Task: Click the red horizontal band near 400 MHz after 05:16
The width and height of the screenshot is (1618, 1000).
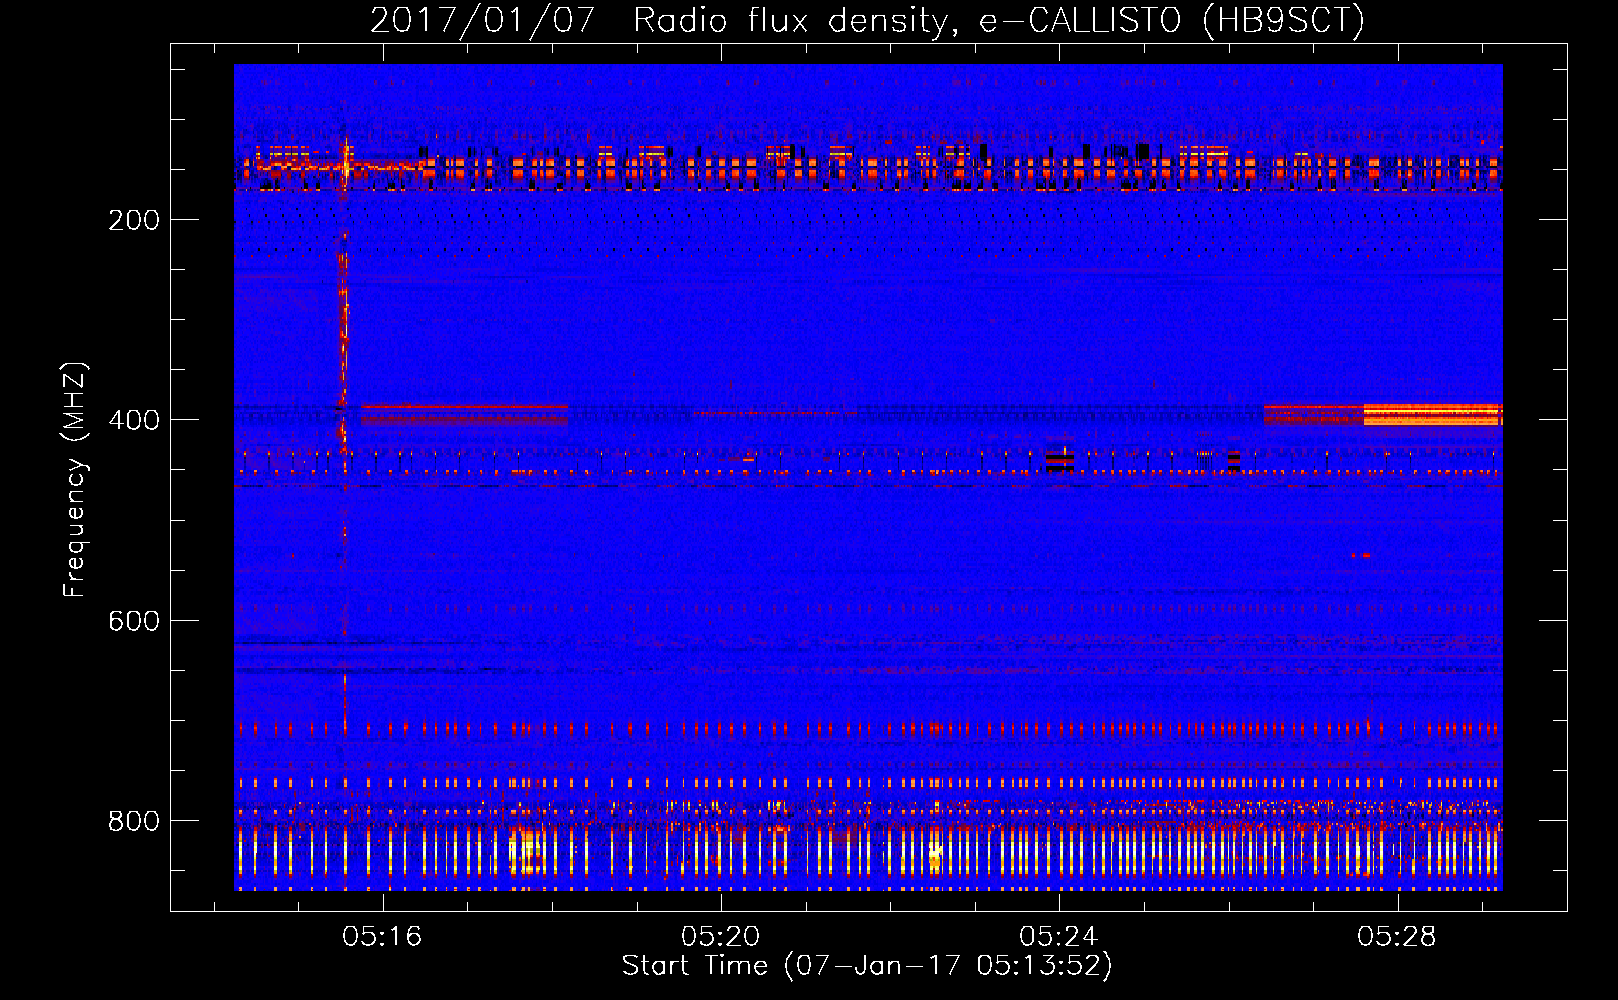Action: click(x=464, y=414)
